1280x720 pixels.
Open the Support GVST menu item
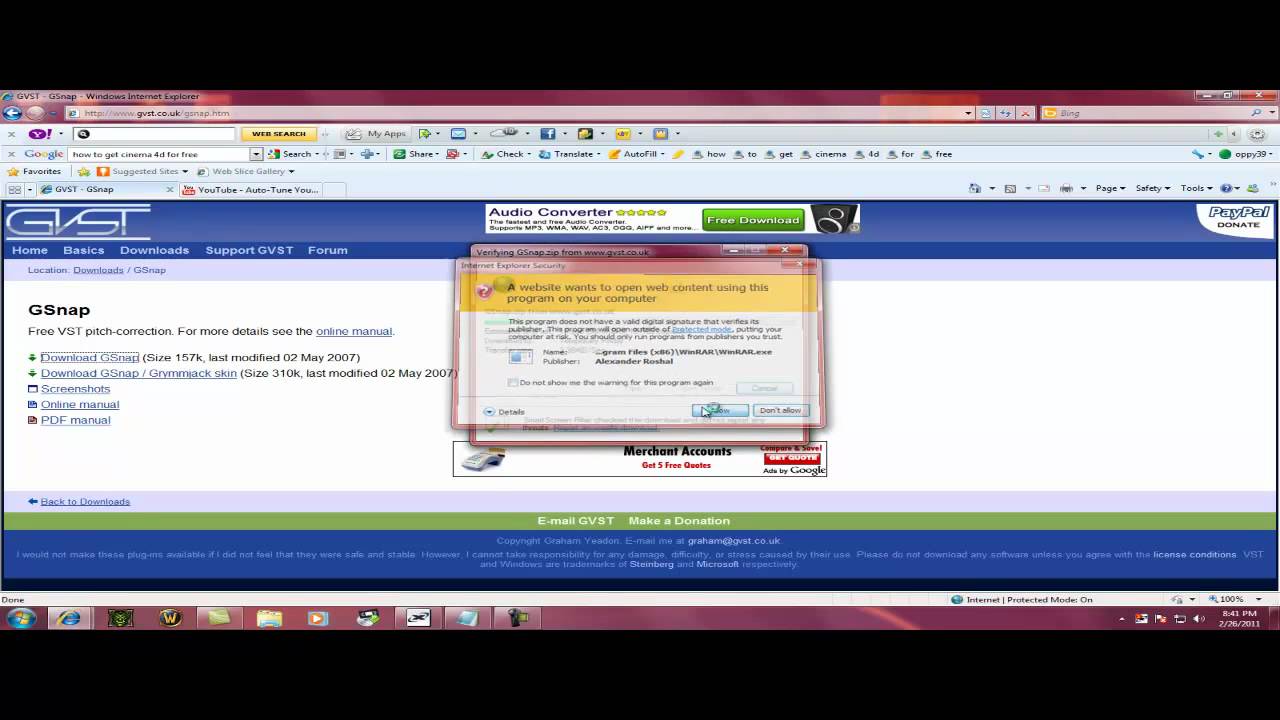click(249, 250)
